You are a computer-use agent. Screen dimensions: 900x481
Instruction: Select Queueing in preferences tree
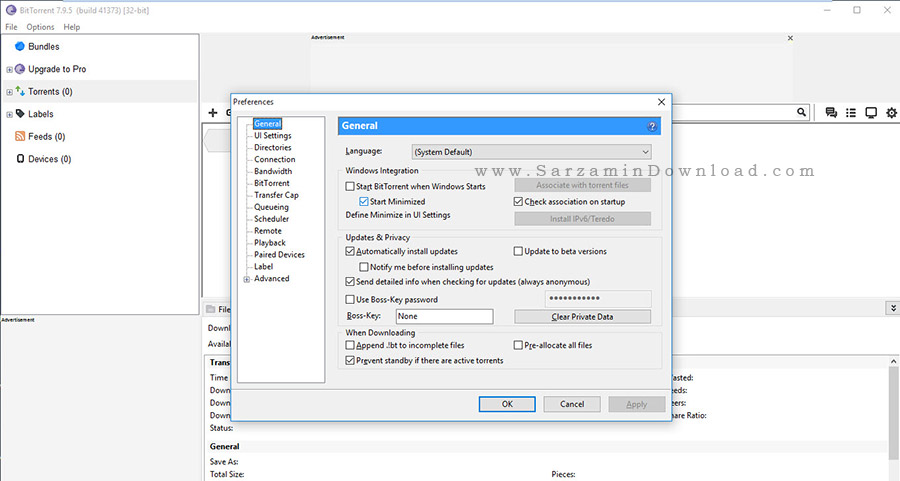[271, 207]
